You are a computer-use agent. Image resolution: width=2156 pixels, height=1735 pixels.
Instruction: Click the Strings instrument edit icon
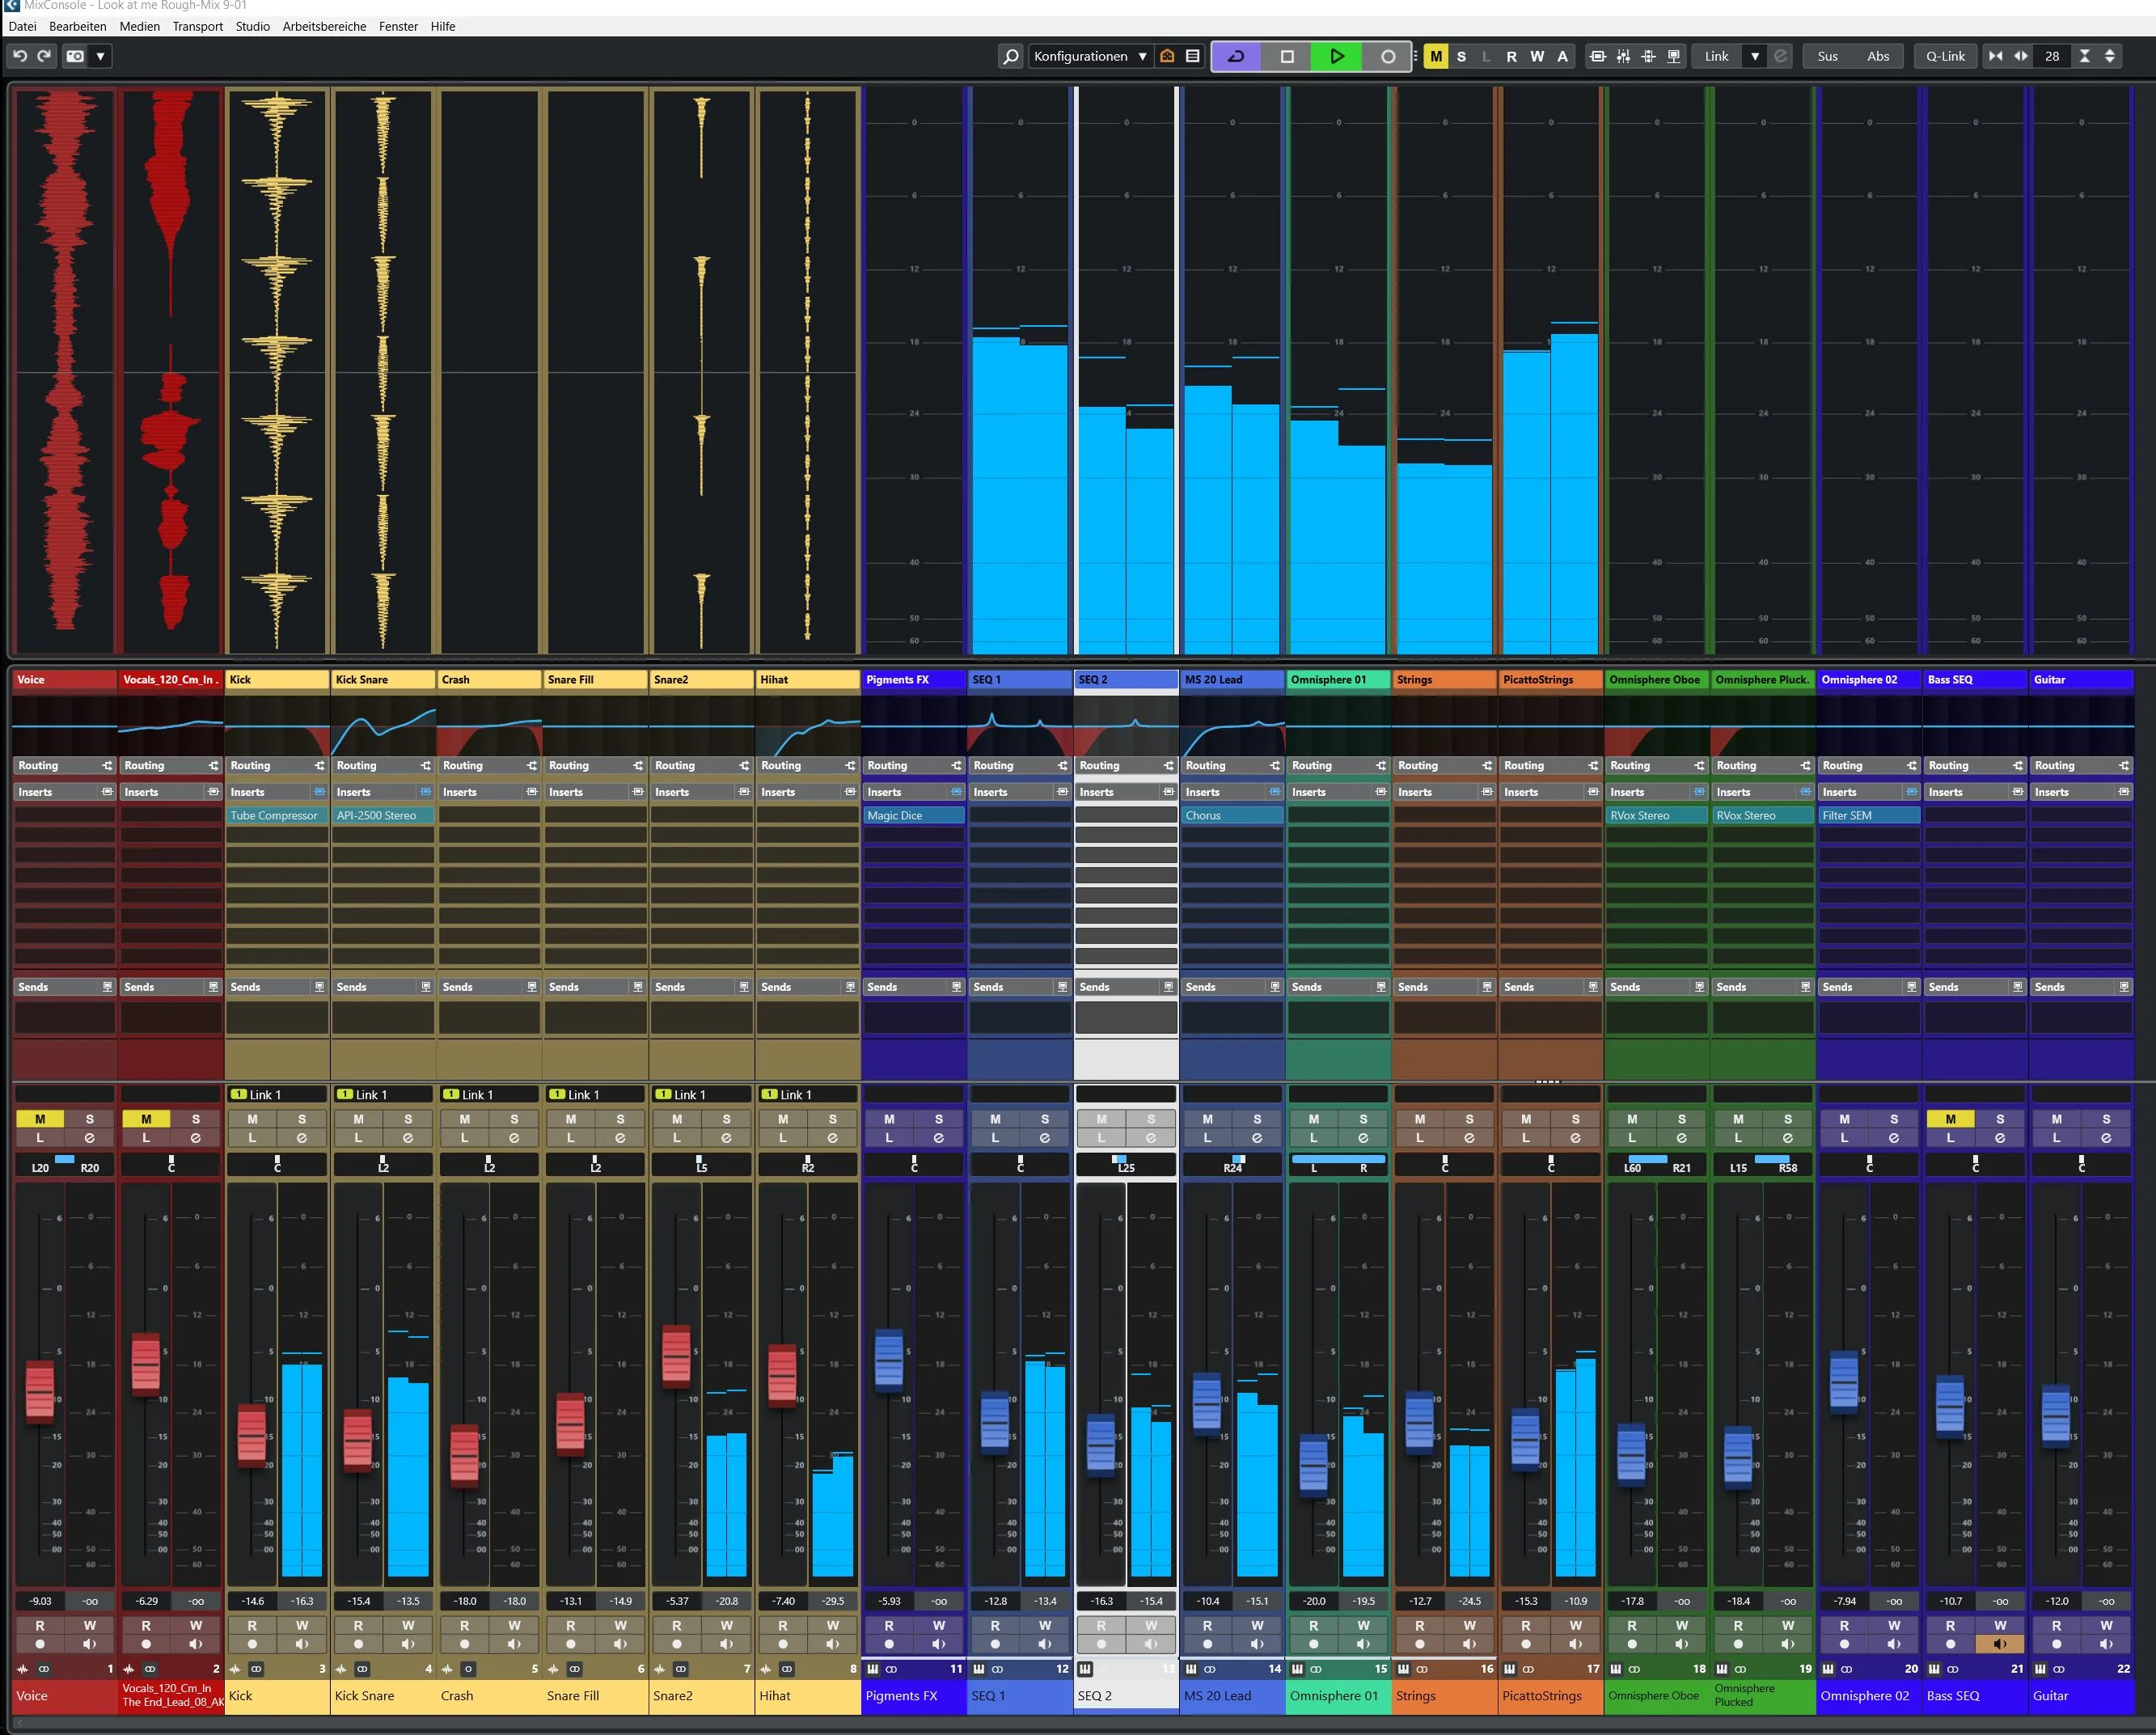tap(1404, 1668)
